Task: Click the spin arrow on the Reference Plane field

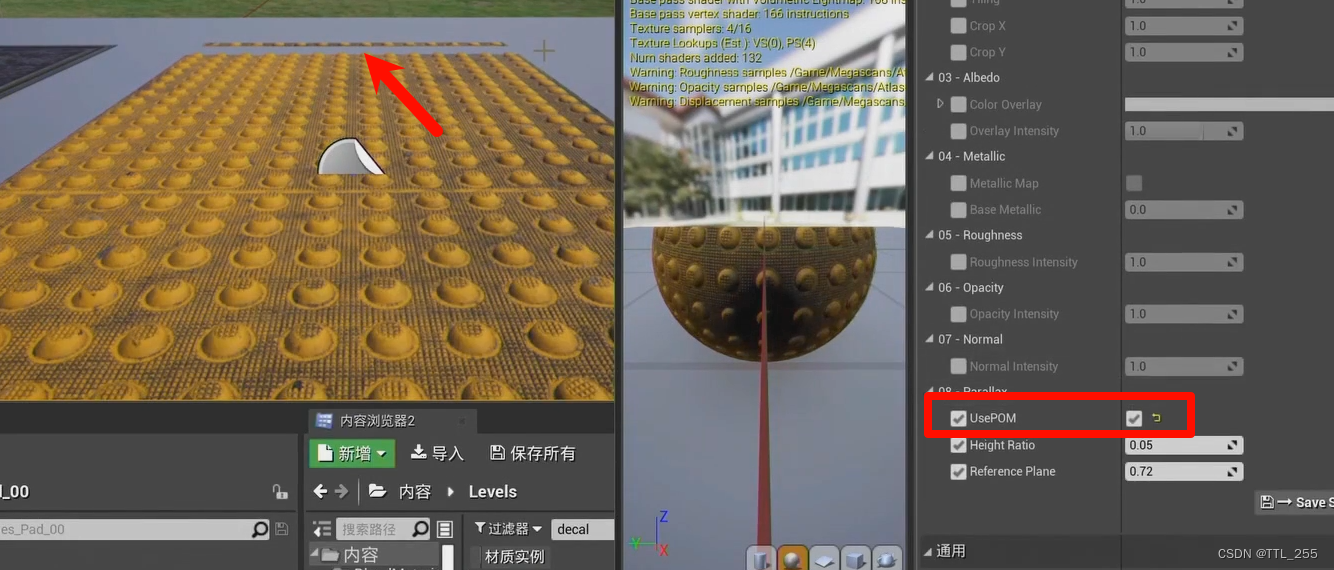Action: (1233, 471)
